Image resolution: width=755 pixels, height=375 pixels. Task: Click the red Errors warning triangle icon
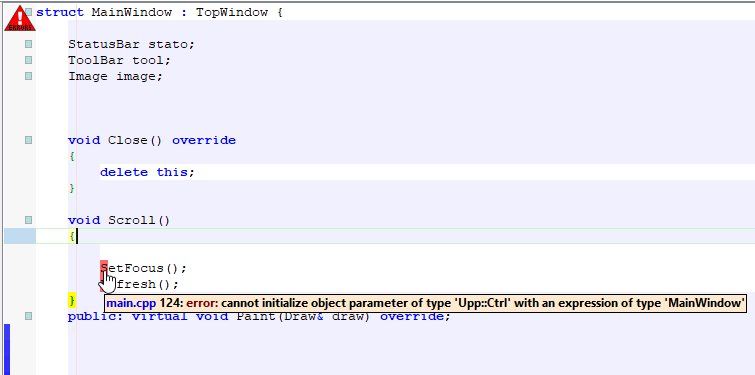(x=20, y=18)
